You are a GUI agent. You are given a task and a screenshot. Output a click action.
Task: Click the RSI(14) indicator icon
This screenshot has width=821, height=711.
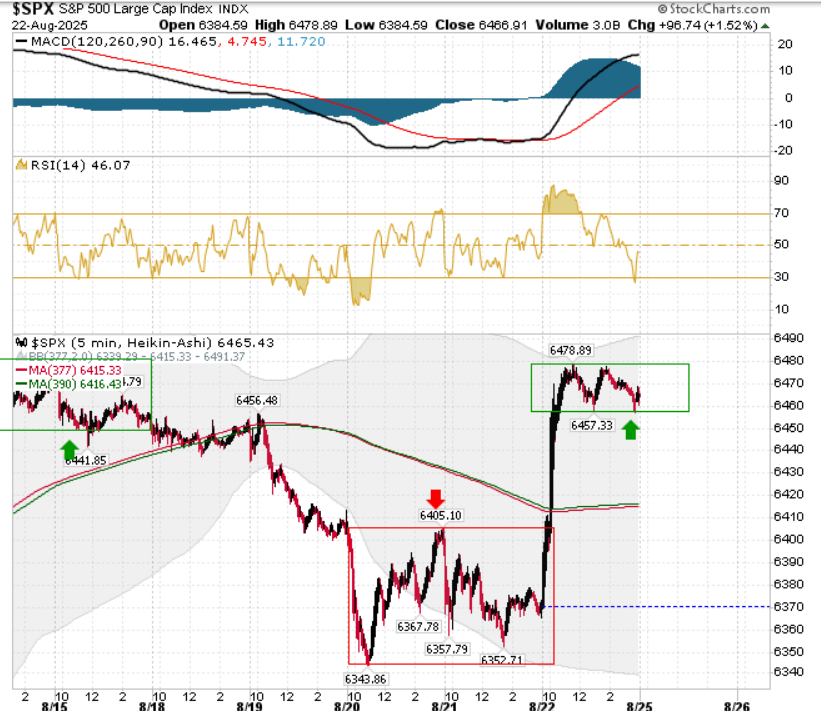(x=21, y=165)
